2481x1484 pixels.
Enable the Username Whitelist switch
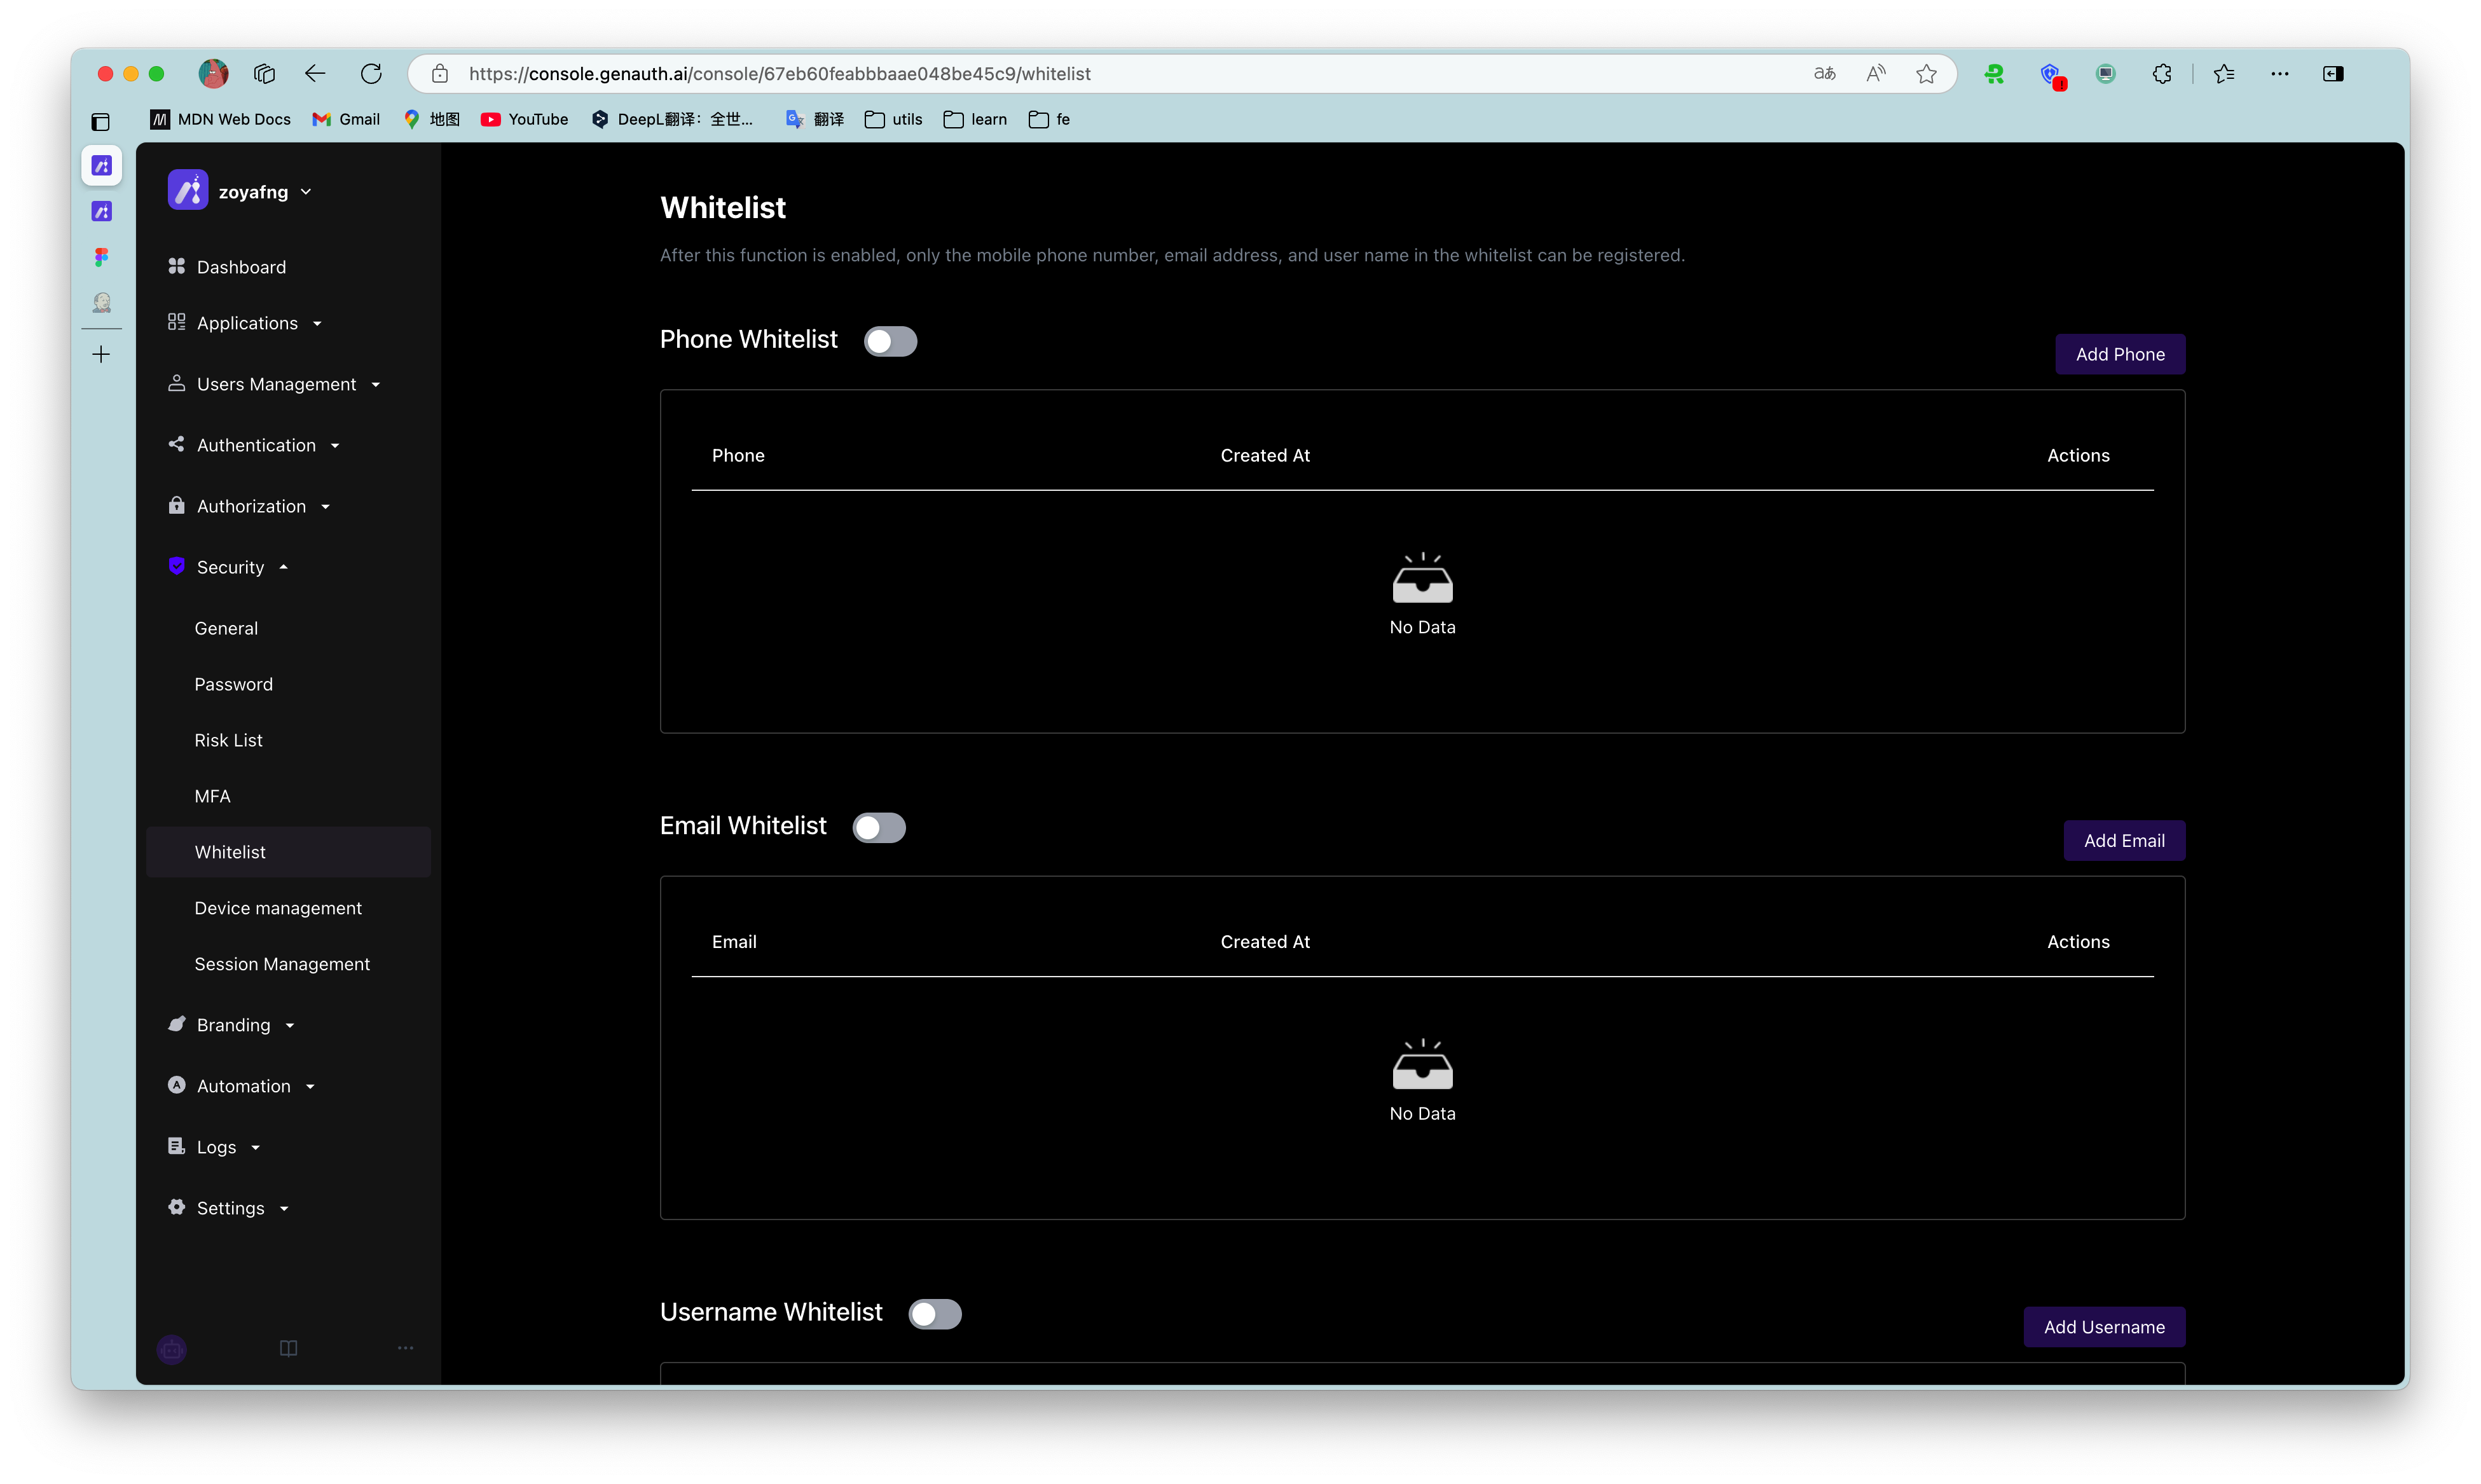pos(935,1313)
